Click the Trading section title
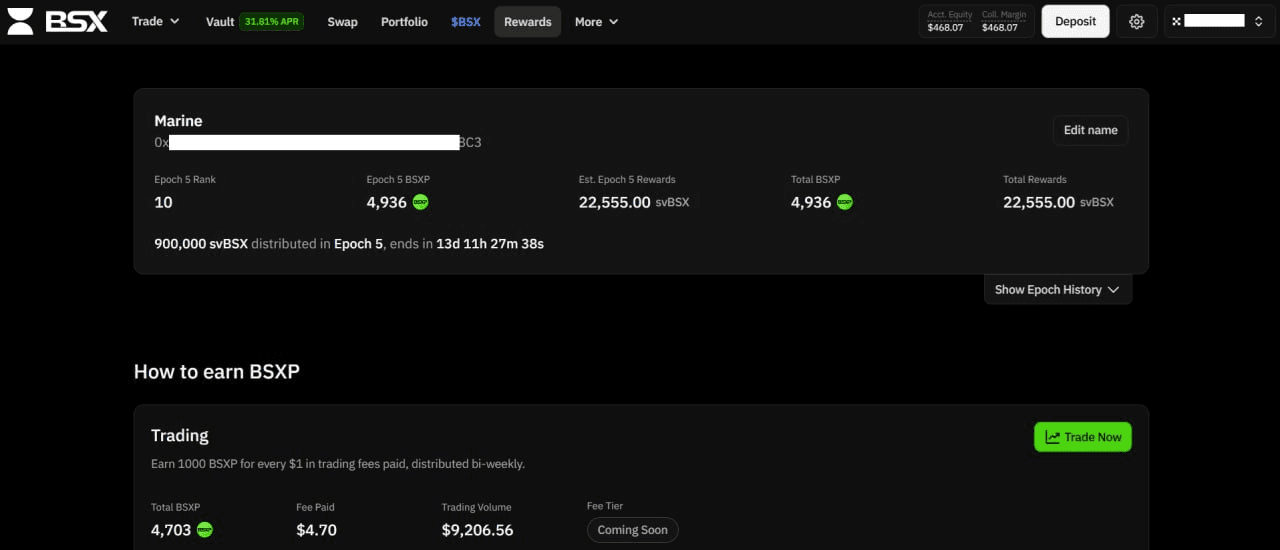1280x550 pixels. coord(180,436)
